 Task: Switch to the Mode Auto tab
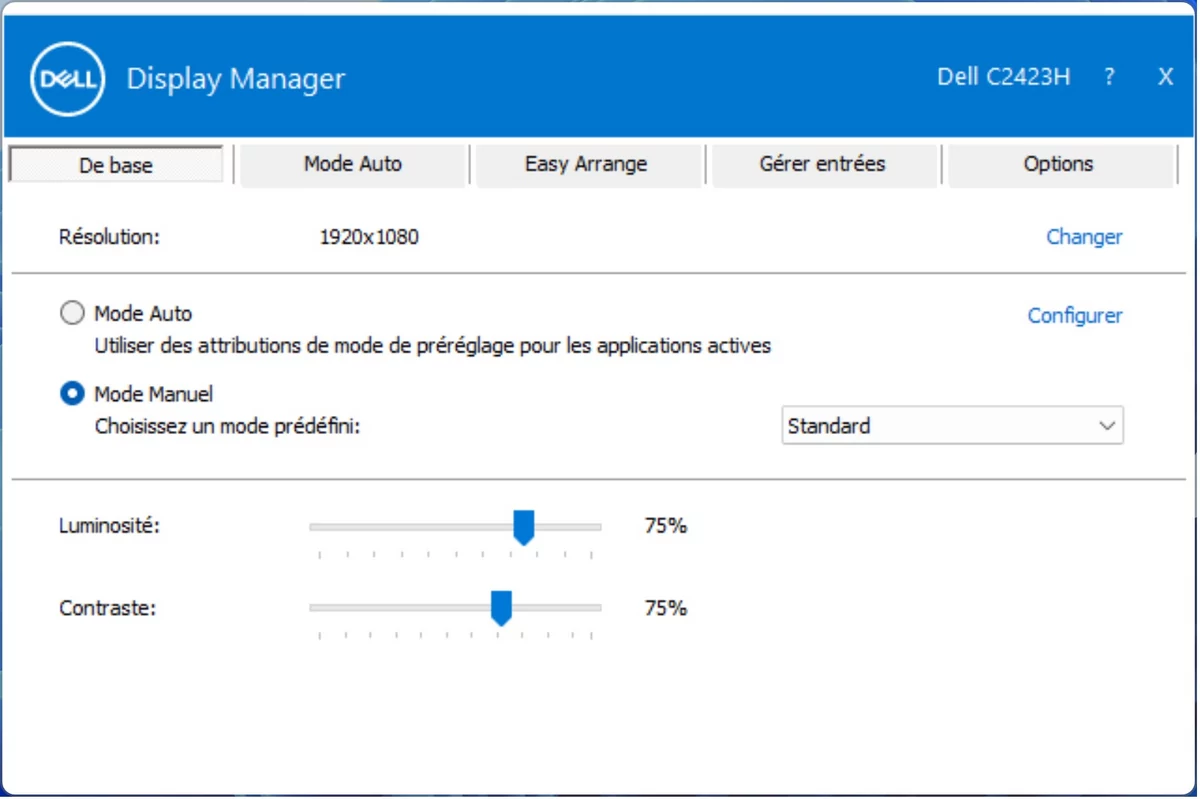point(353,164)
